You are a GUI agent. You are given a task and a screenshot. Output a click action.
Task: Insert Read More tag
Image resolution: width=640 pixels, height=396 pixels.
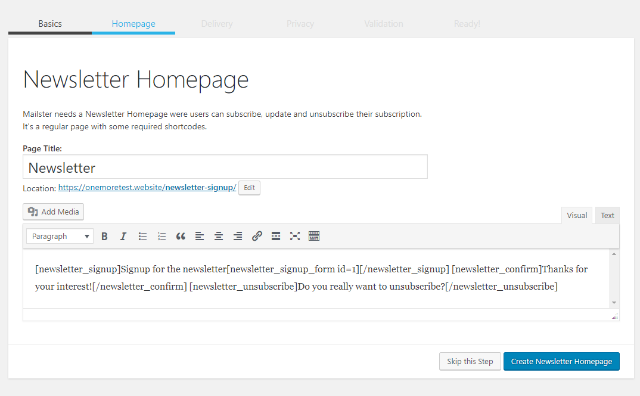pos(276,236)
